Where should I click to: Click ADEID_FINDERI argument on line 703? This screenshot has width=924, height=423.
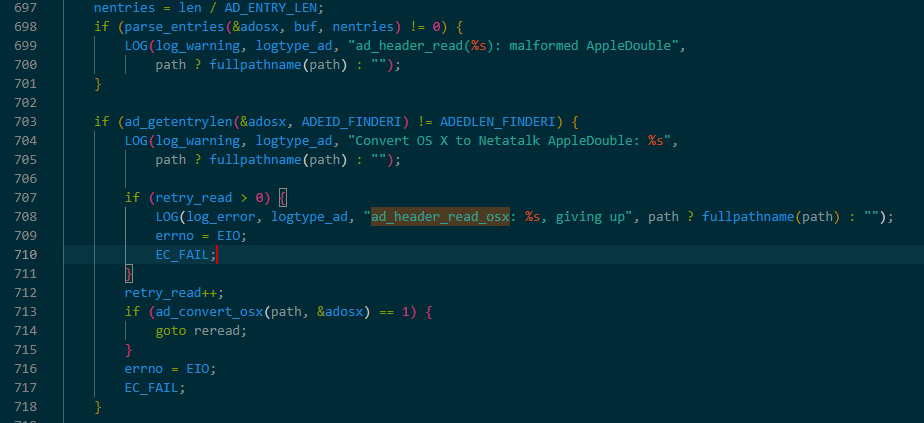(352, 122)
